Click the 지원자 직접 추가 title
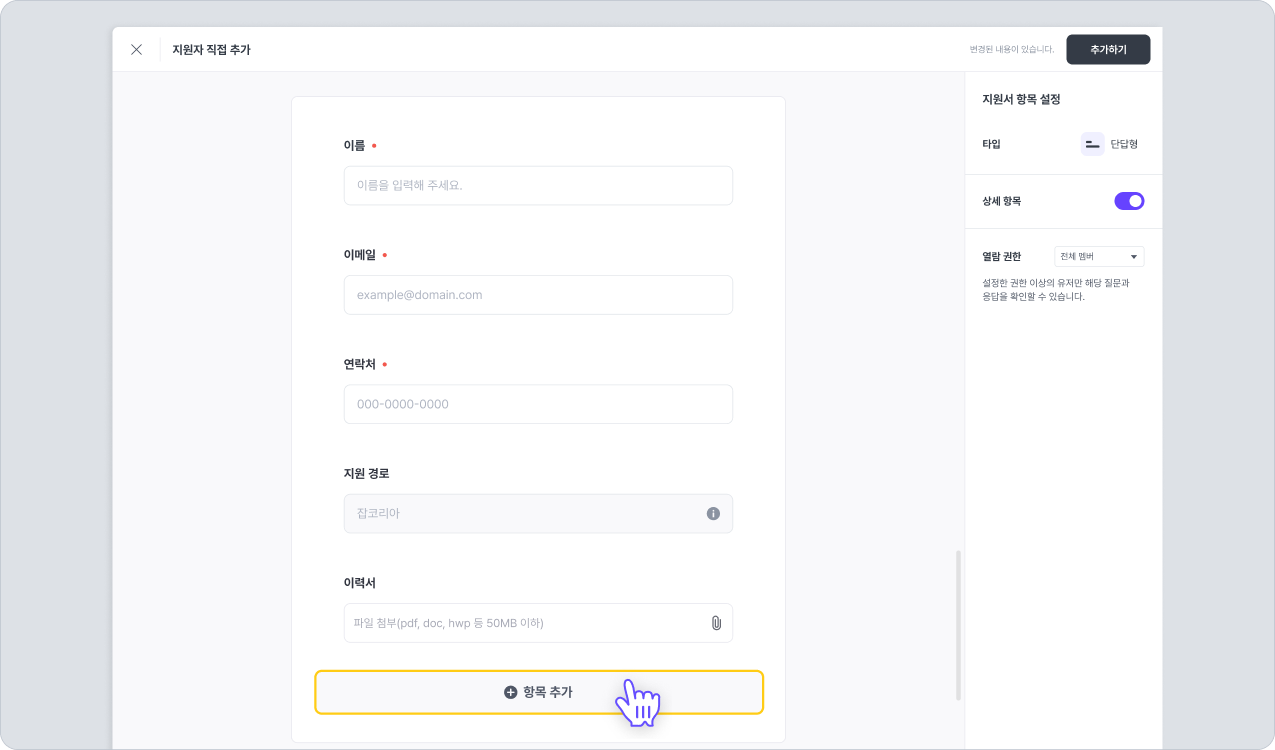The height and width of the screenshot is (750, 1275). (x=211, y=49)
